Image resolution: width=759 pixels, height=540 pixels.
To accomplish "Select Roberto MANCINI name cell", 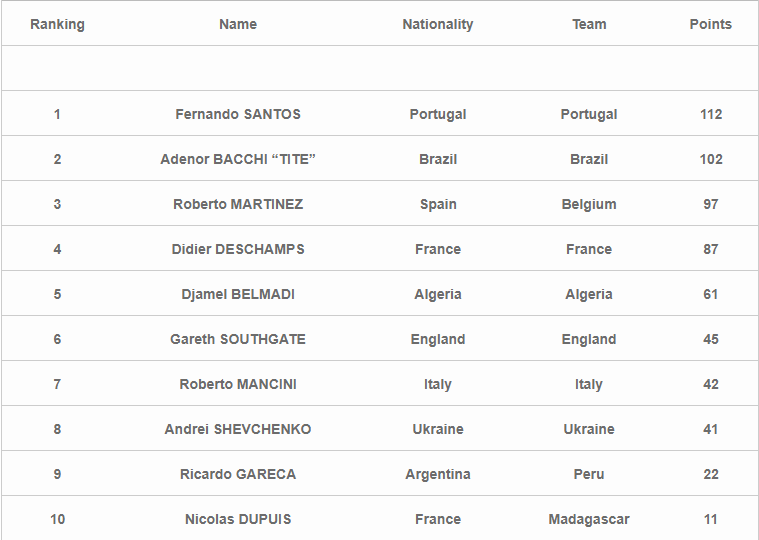I will click(238, 384).
